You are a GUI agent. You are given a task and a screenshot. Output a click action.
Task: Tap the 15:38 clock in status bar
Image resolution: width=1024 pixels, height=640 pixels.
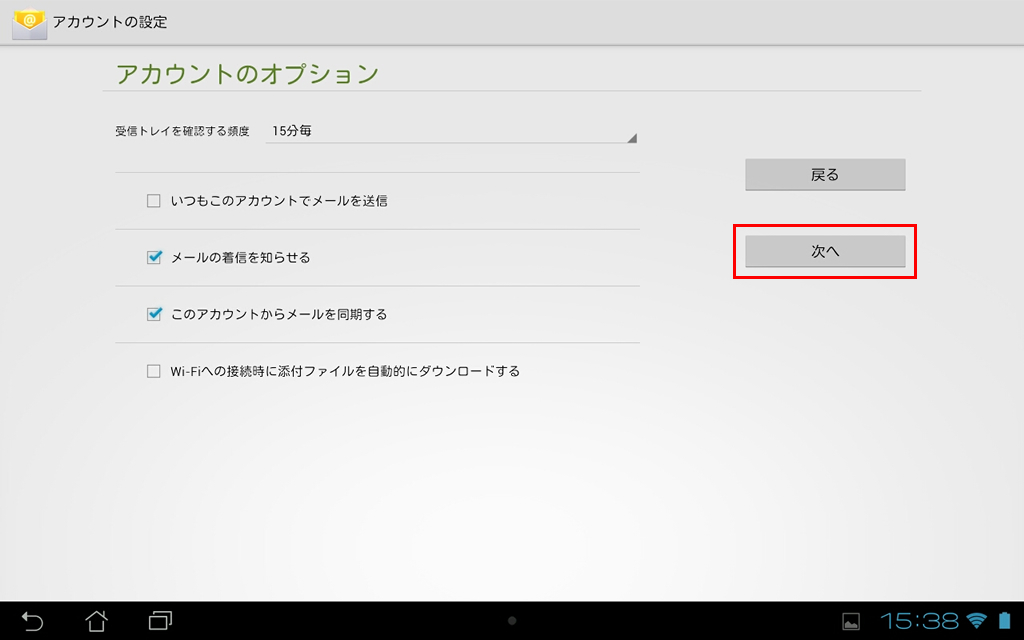[919, 621]
